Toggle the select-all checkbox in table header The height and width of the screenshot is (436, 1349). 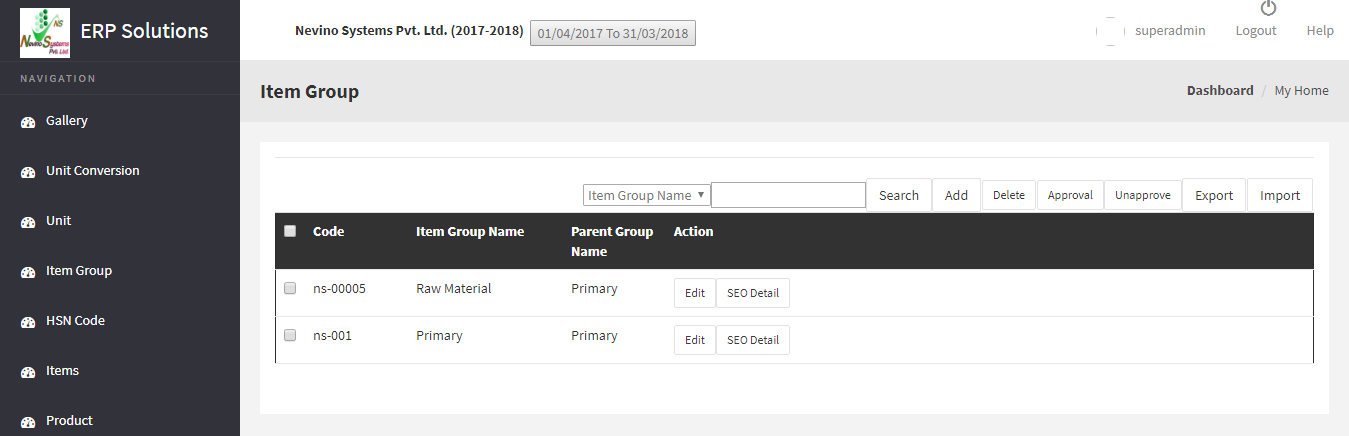pos(290,231)
